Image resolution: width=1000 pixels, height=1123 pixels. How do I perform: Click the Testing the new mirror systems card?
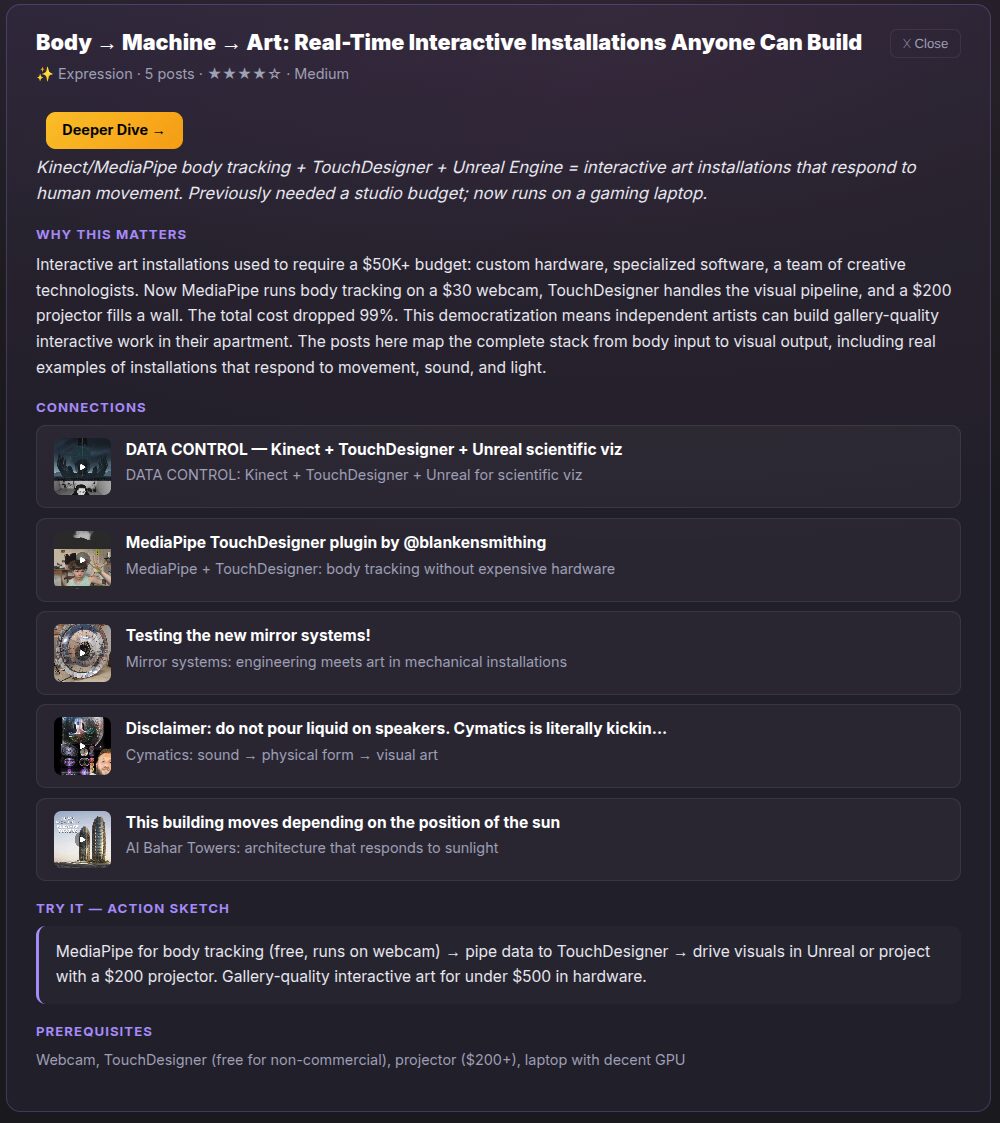pos(500,653)
